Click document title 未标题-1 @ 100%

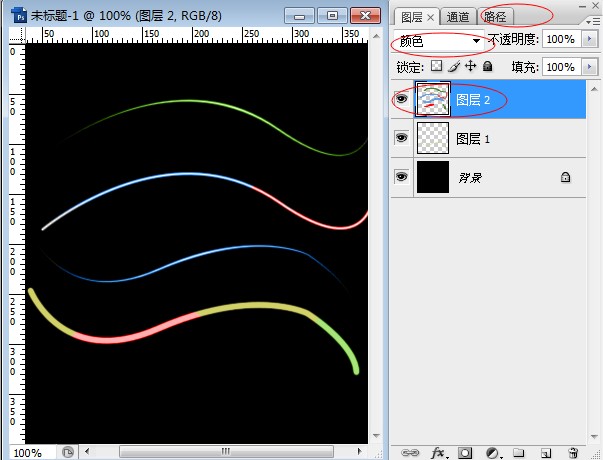(81, 16)
